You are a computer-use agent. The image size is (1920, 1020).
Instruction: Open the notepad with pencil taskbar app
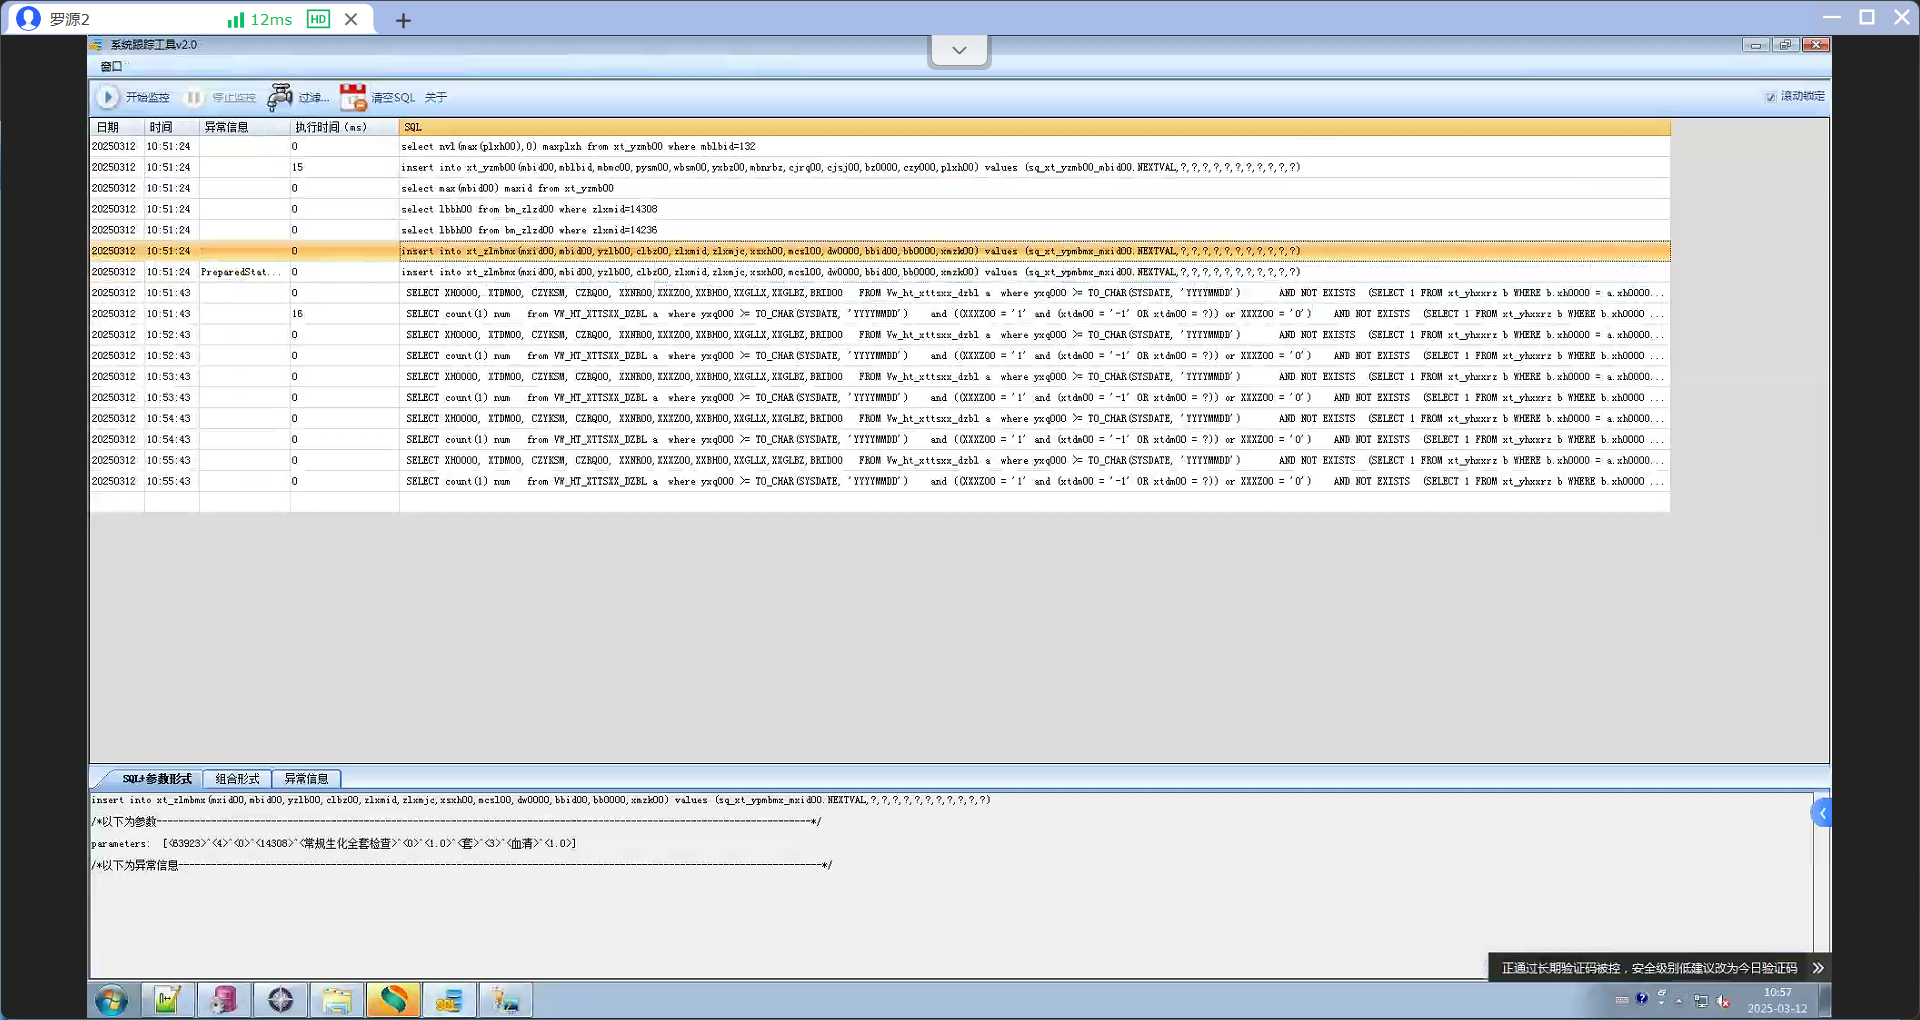tap(167, 1000)
